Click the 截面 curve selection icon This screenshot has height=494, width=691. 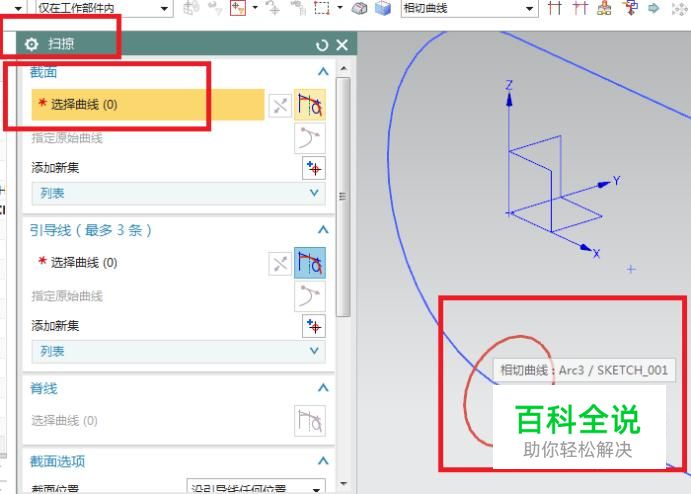pyautogui.click(x=310, y=105)
